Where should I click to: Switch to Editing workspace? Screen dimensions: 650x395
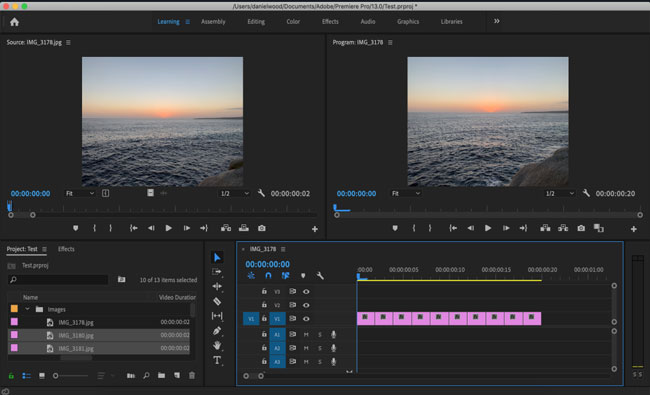(x=256, y=22)
